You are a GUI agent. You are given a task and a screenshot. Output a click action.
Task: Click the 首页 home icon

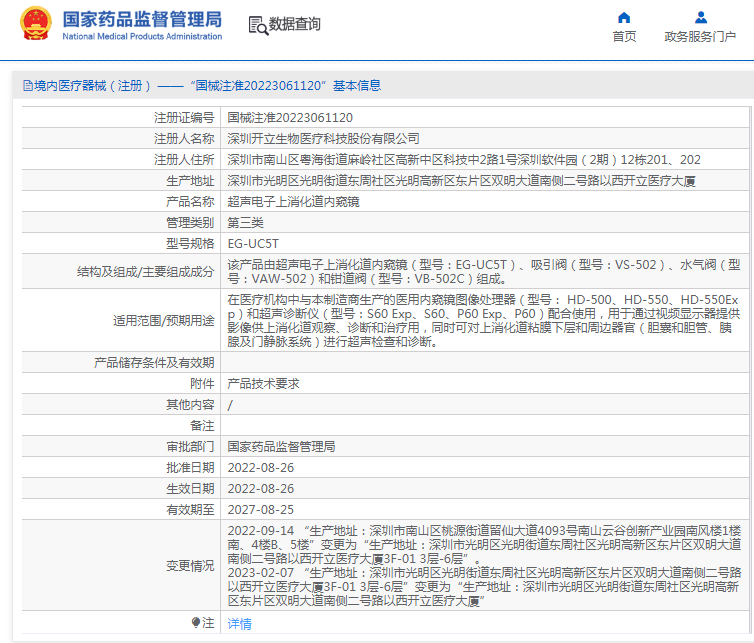[624, 18]
